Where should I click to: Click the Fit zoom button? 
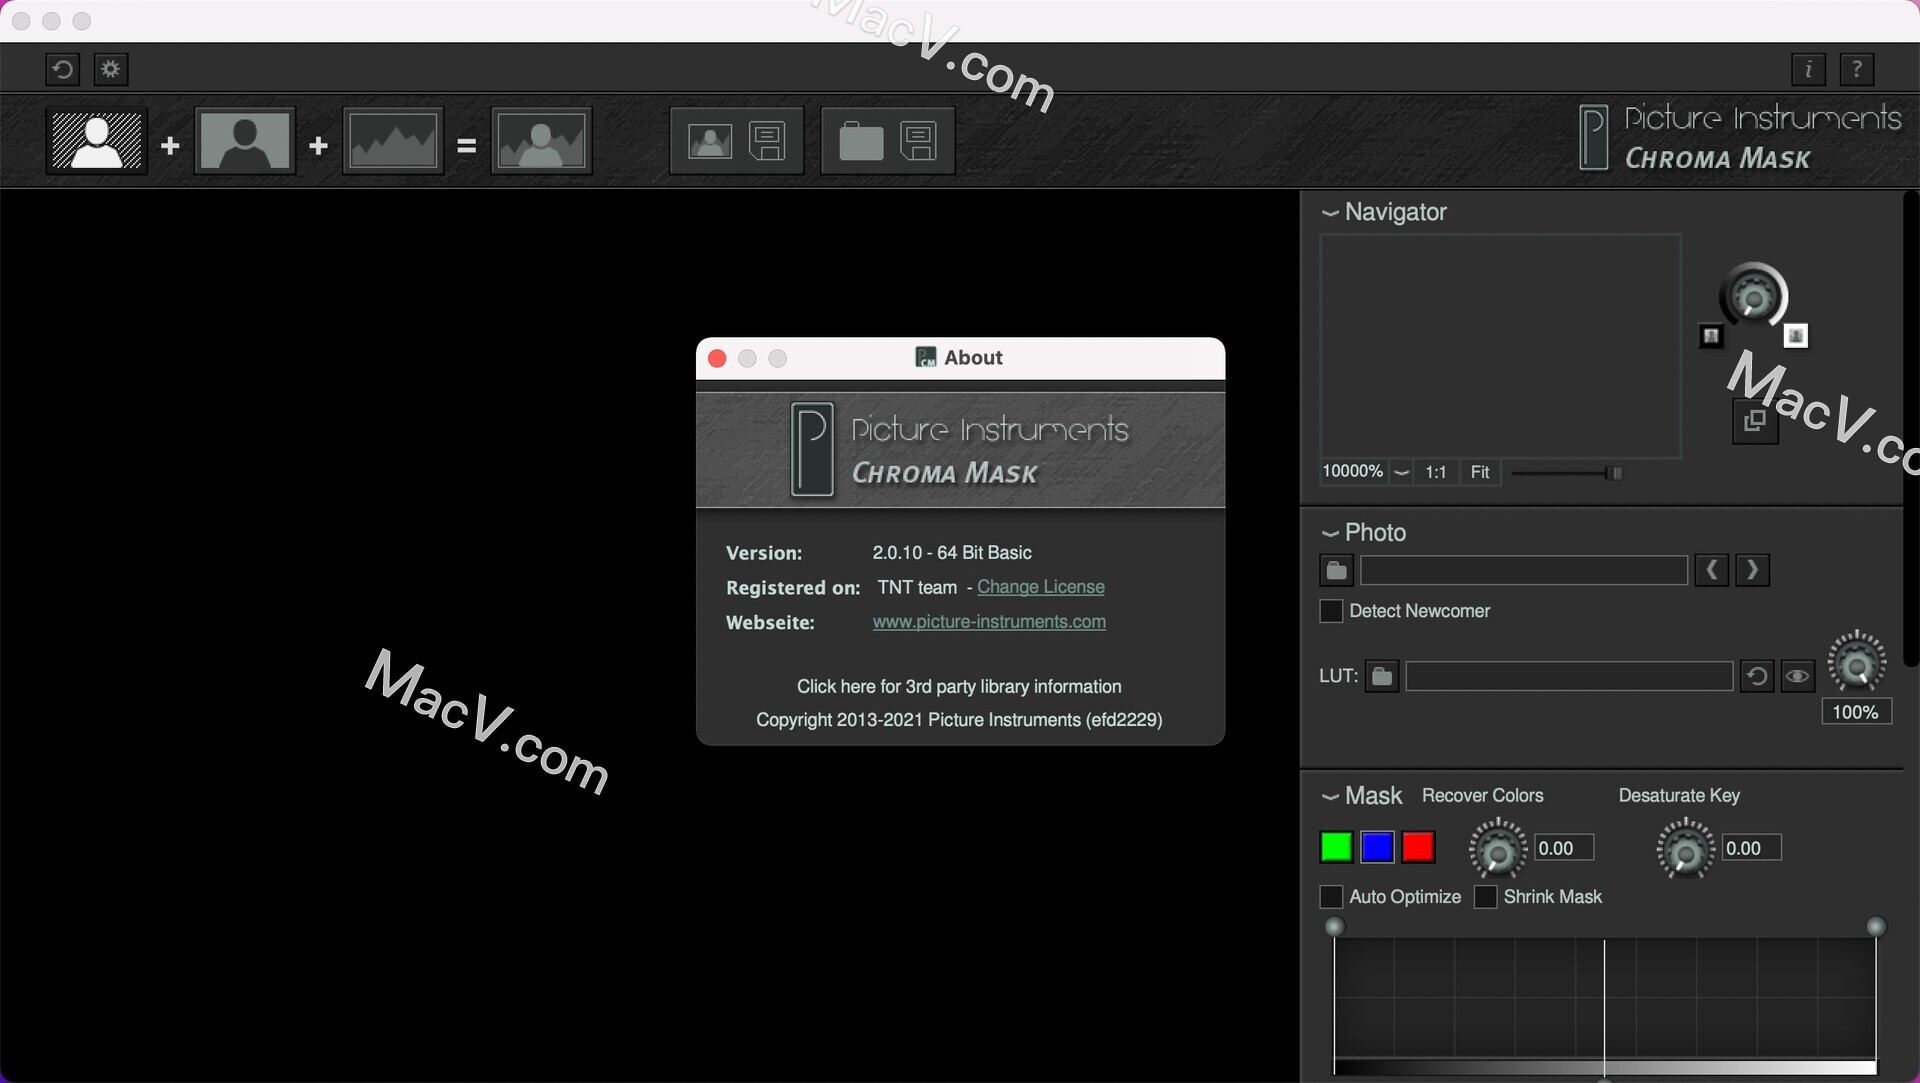coord(1480,472)
